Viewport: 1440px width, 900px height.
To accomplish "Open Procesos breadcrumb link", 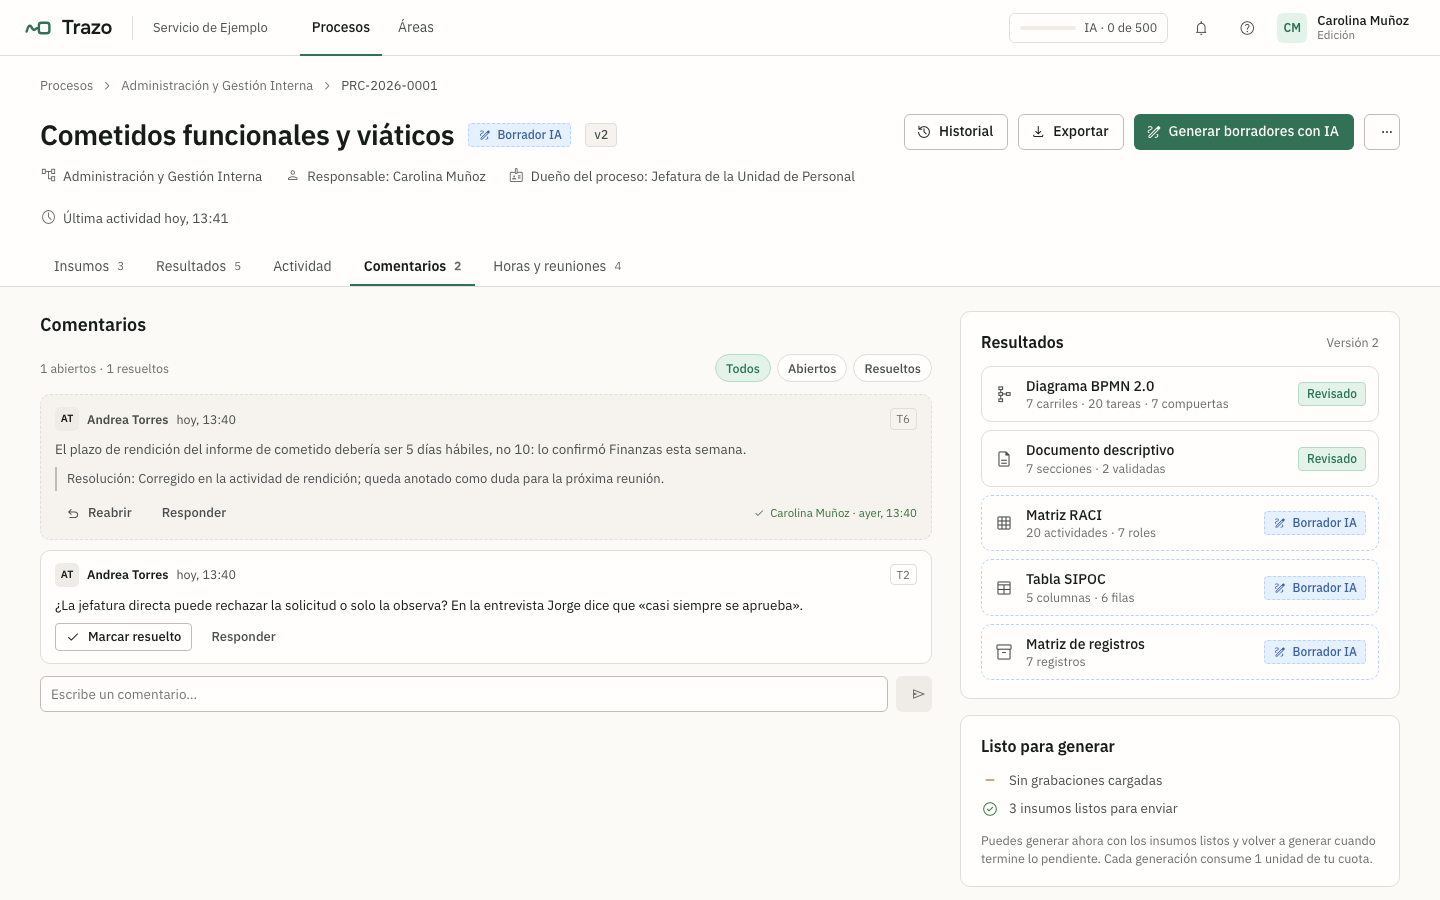I will (66, 86).
